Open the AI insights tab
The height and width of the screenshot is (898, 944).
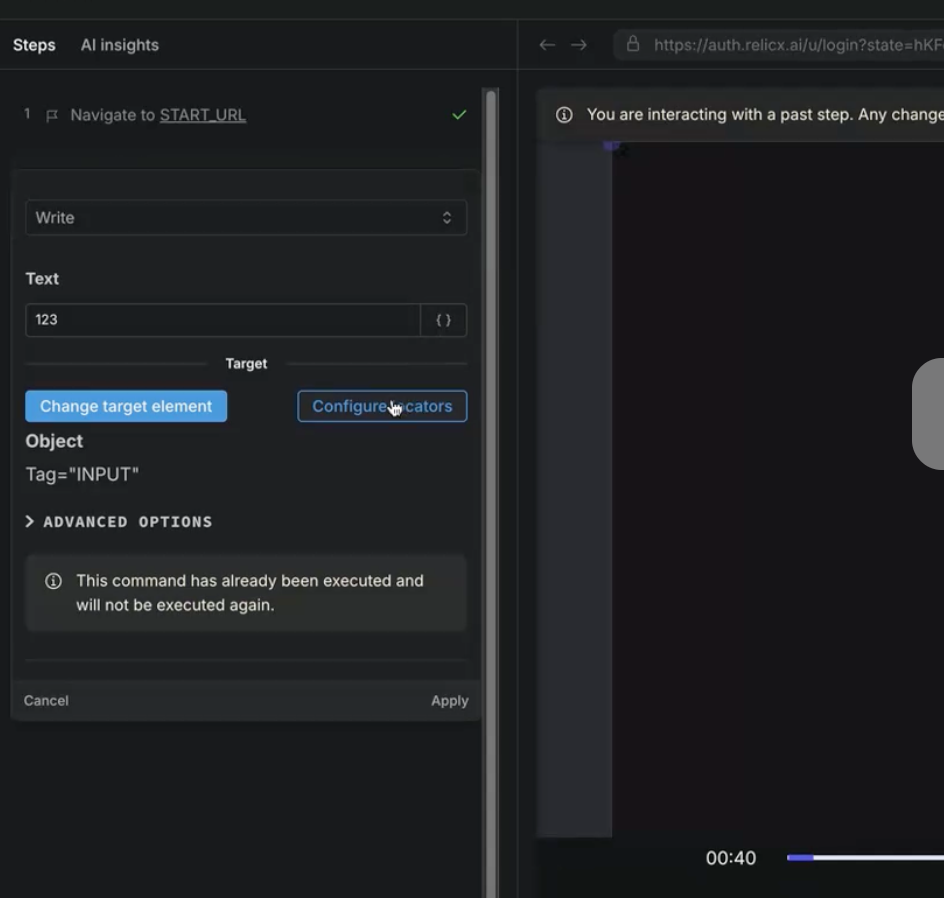point(119,45)
